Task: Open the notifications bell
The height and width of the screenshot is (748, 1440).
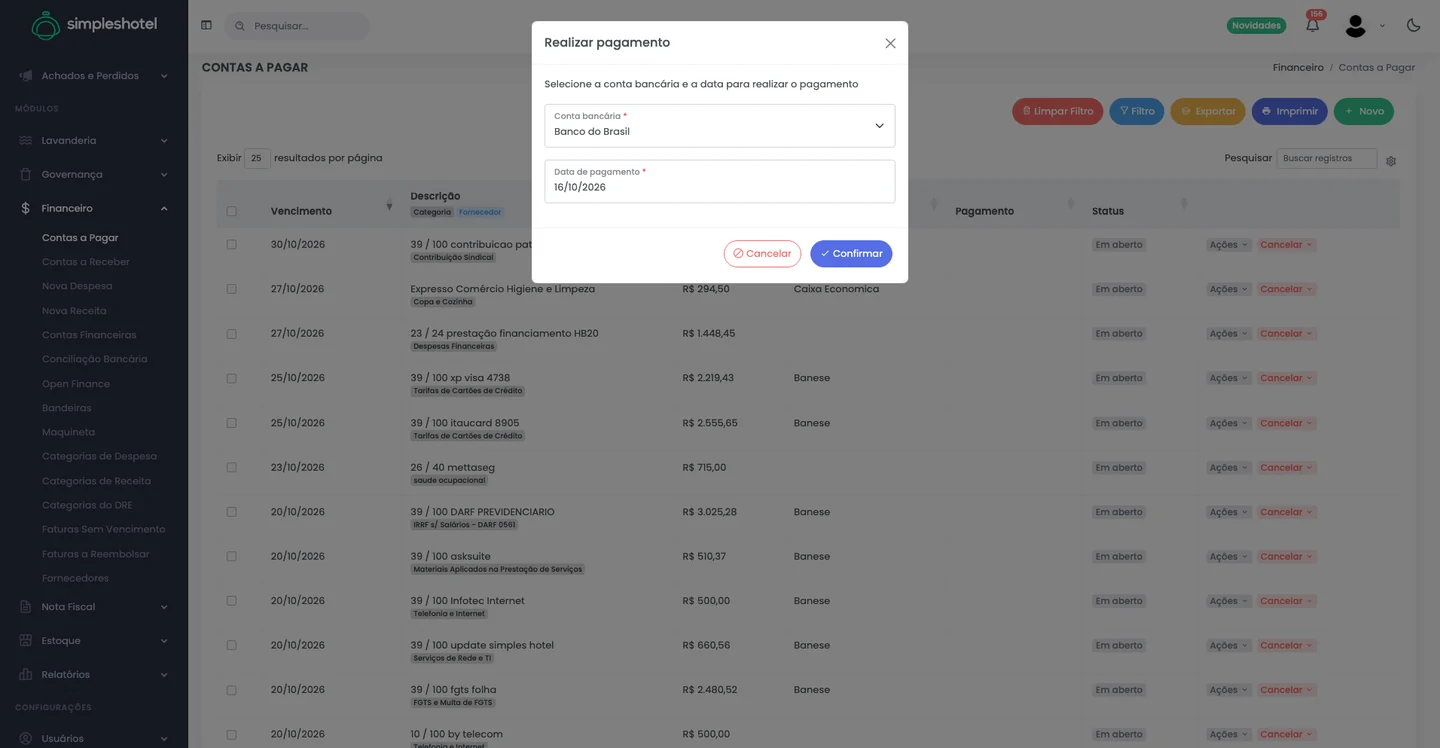Action: [1312, 25]
